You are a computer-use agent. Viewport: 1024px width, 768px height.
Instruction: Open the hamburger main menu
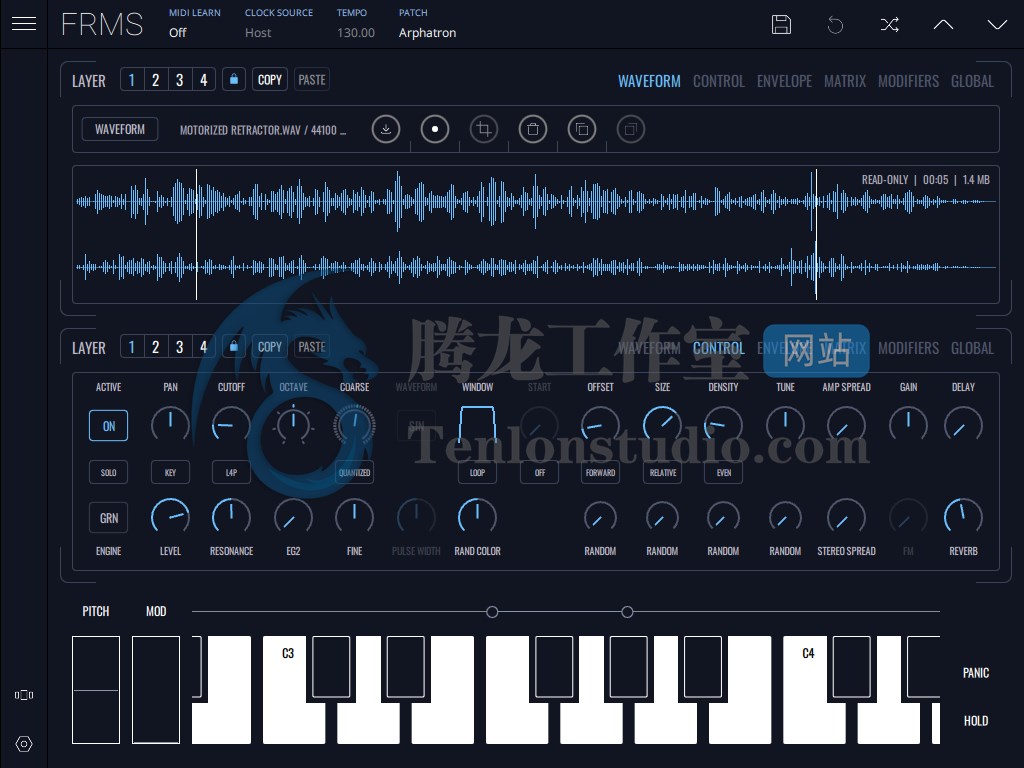coord(24,24)
